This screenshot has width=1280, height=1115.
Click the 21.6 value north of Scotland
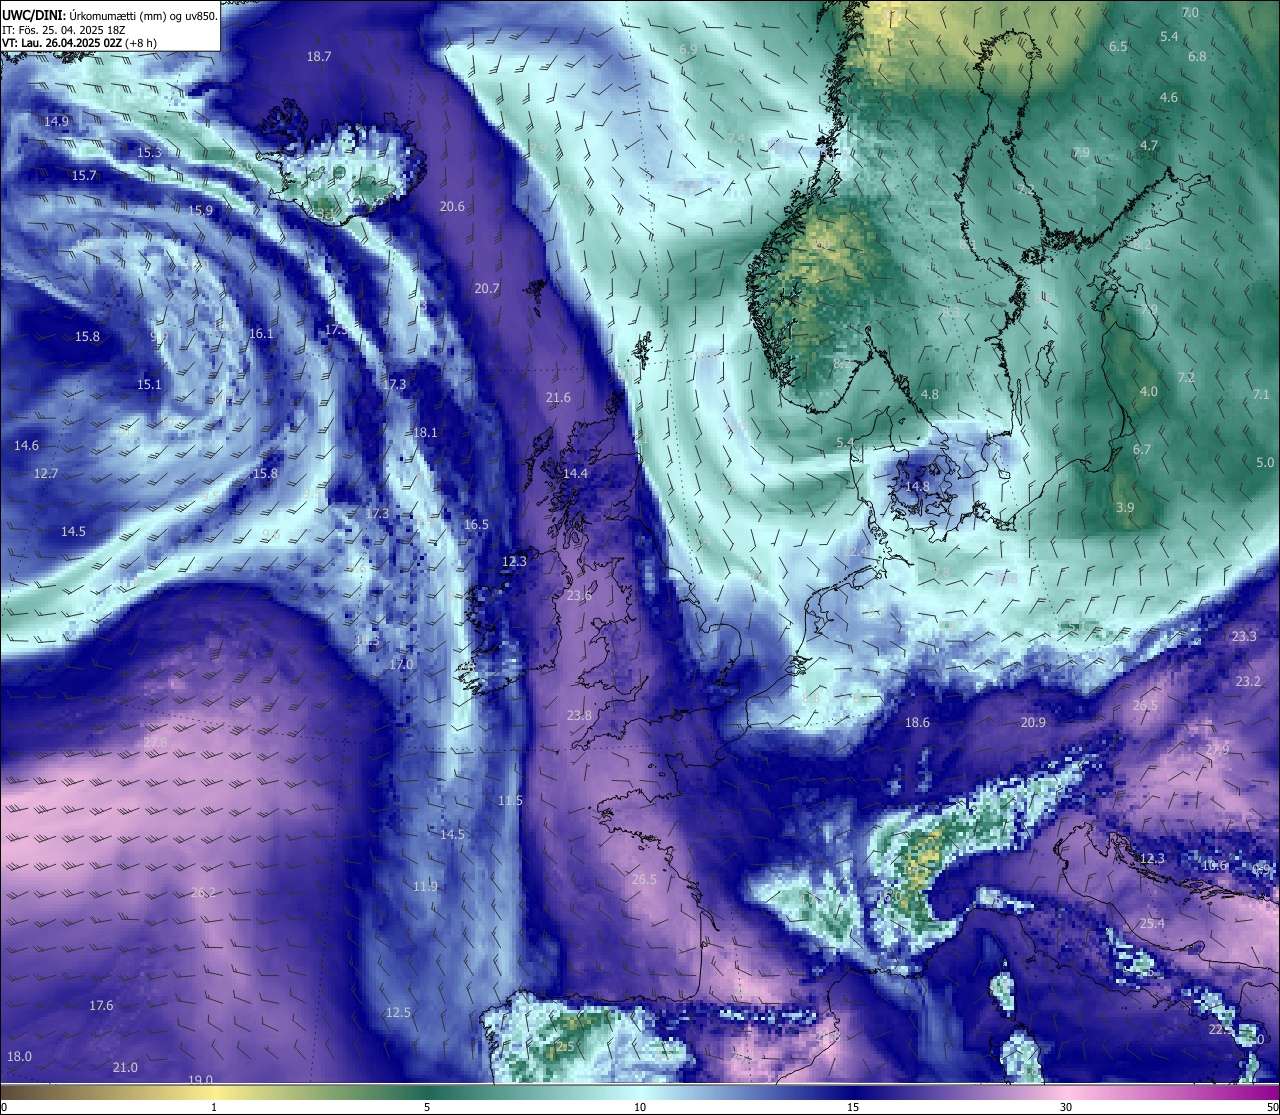point(558,398)
